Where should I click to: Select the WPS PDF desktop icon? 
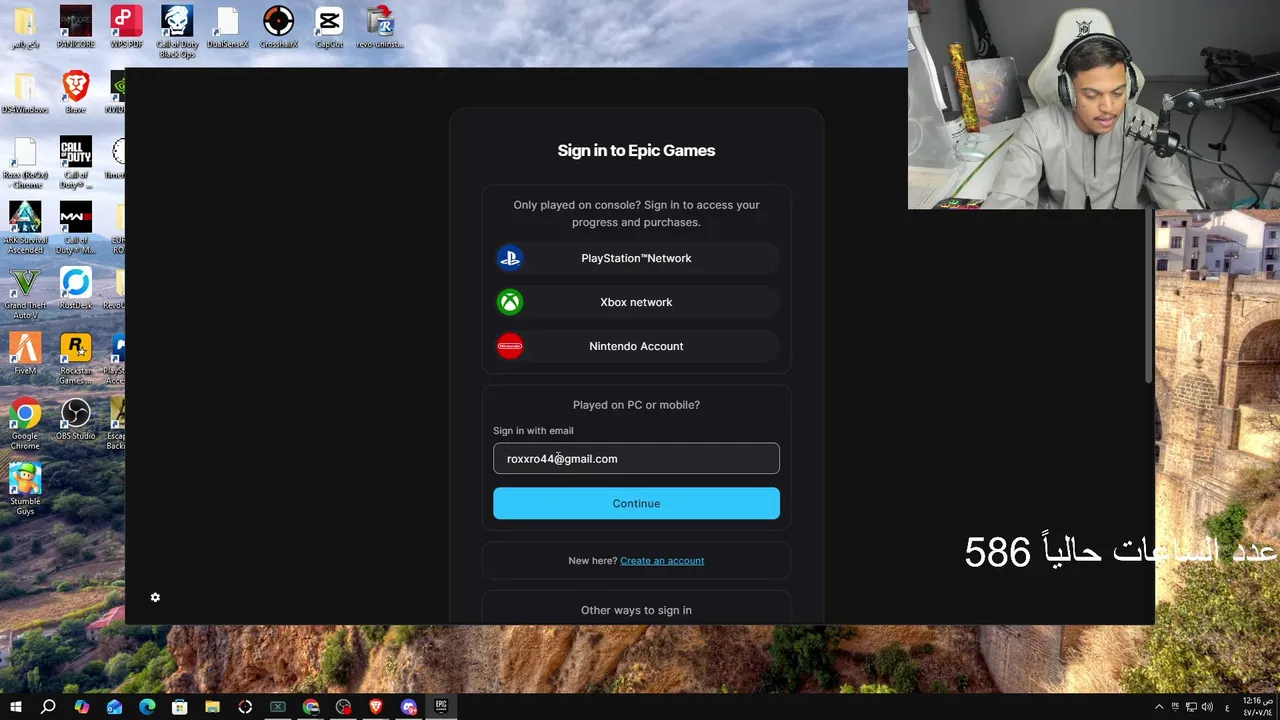[126, 28]
